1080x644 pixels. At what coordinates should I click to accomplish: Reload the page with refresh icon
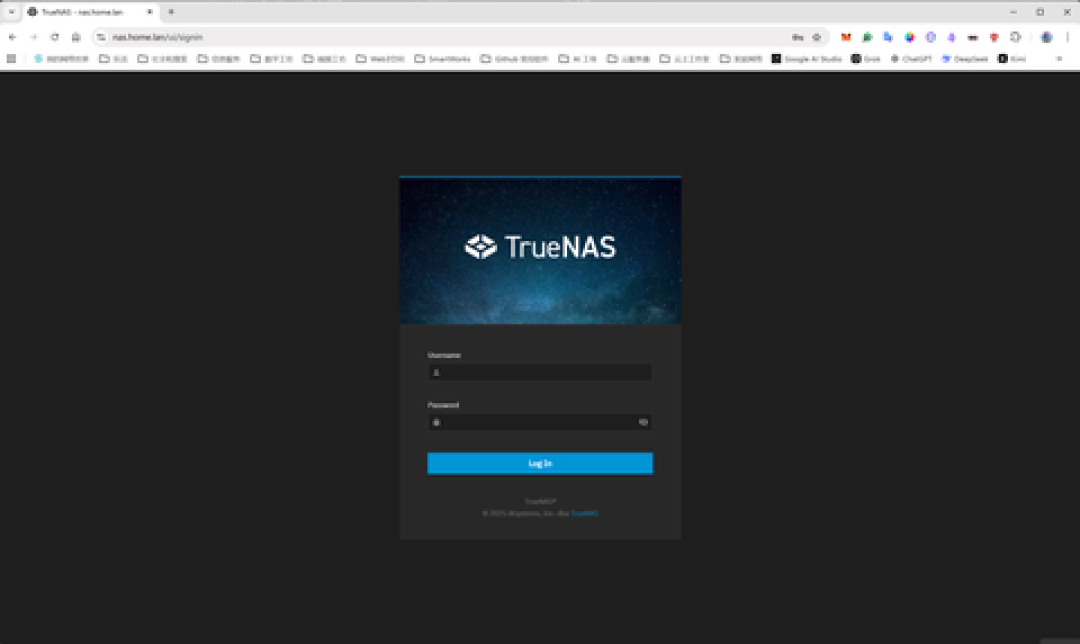(x=54, y=37)
